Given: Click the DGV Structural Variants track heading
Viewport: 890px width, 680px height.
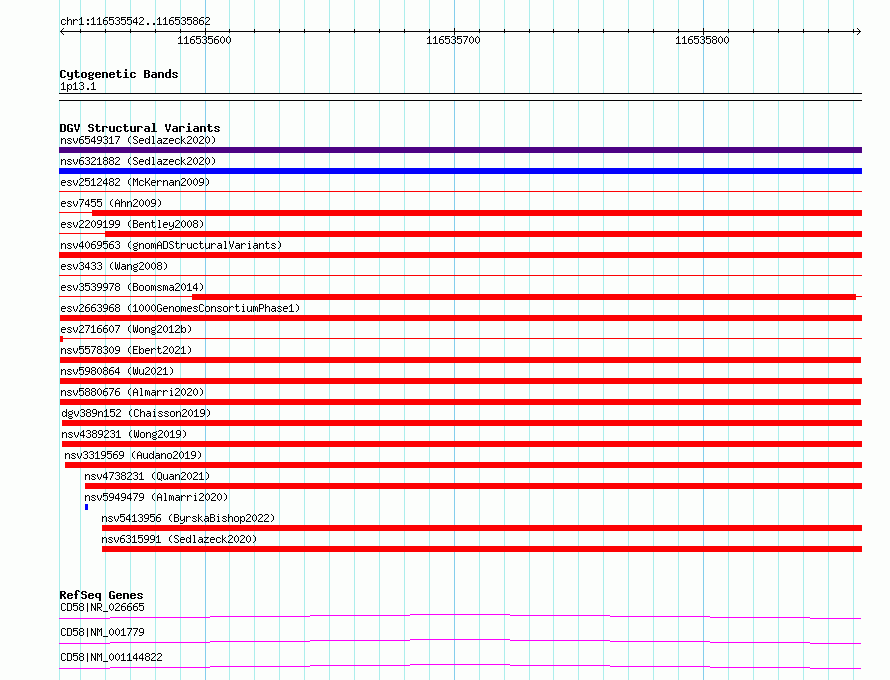Looking at the screenshot, I should pyautogui.click(x=140, y=128).
